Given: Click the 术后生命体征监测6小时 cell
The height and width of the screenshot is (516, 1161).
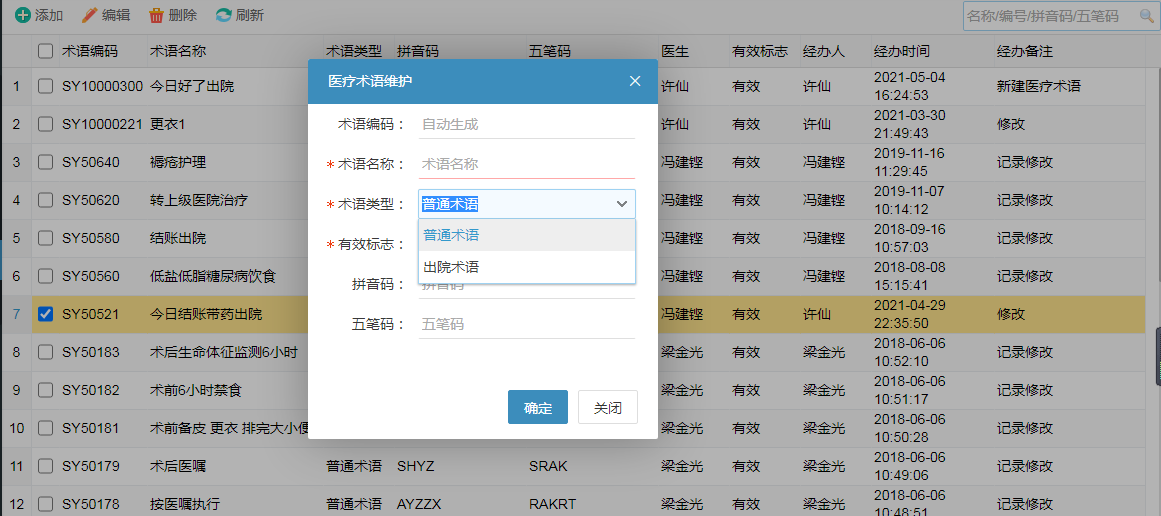Looking at the screenshot, I should (224, 352).
